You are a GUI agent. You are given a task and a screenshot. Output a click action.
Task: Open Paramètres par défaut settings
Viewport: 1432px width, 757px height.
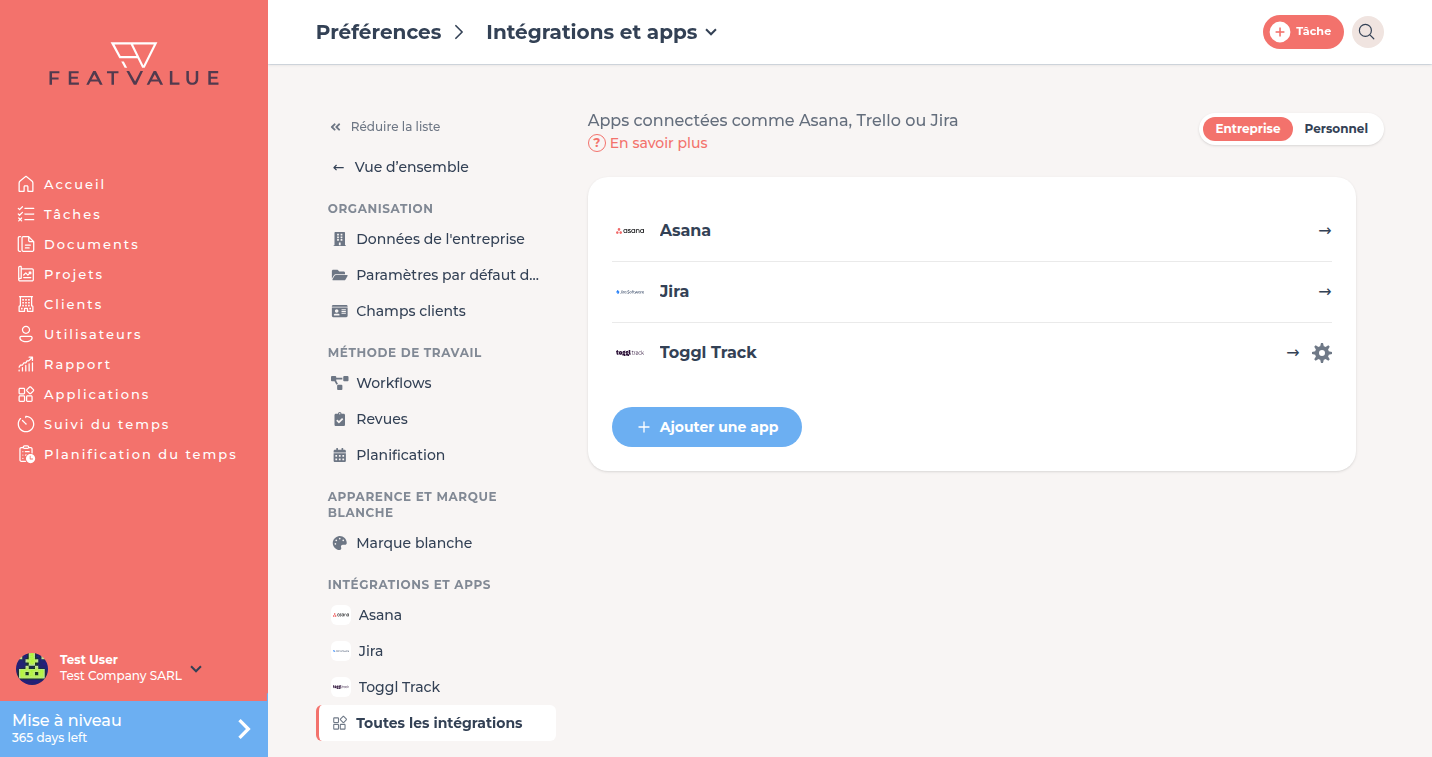(435, 275)
